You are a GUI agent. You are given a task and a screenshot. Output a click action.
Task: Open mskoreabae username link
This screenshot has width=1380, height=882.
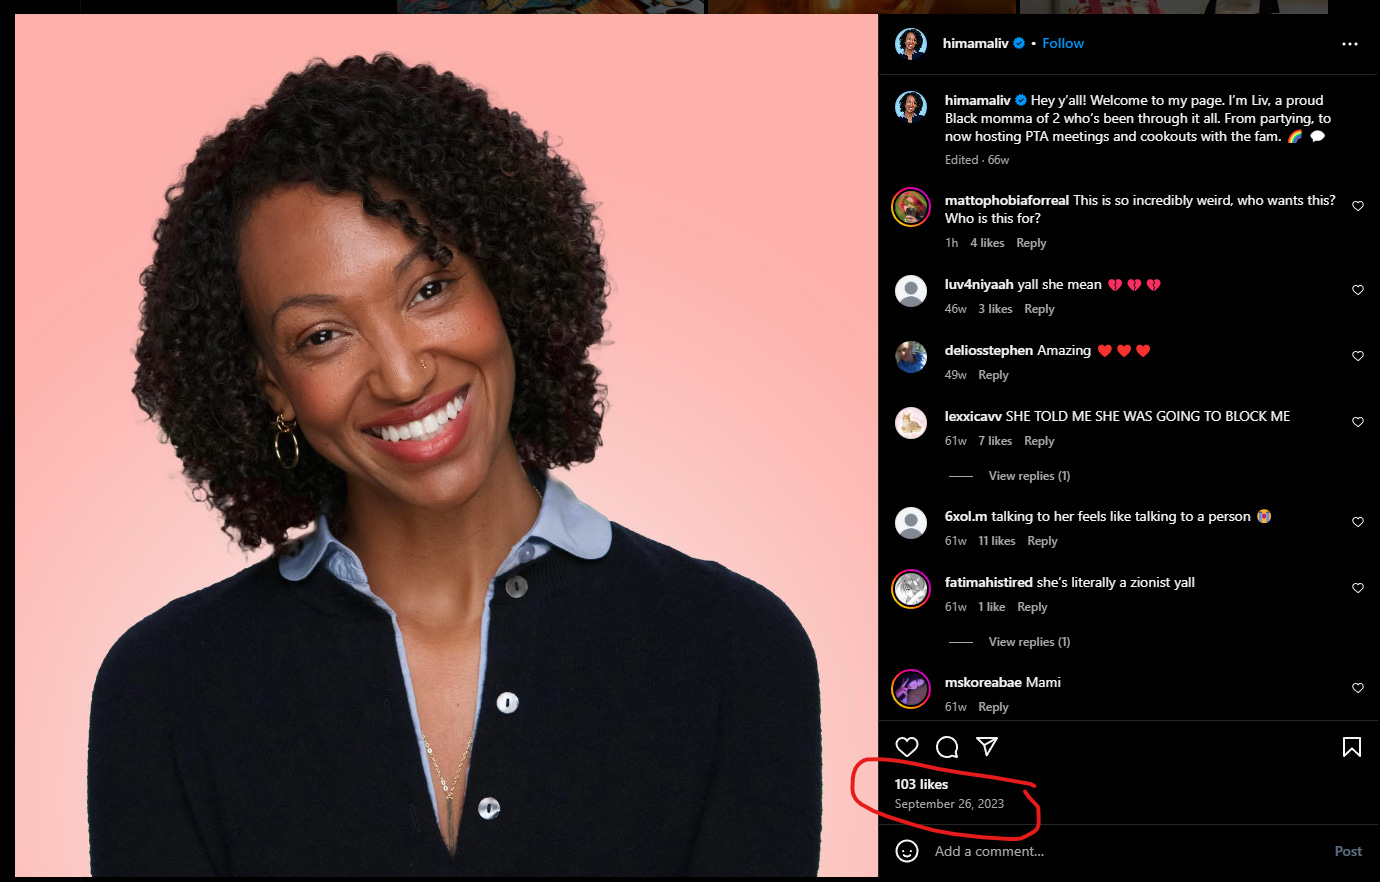click(983, 682)
